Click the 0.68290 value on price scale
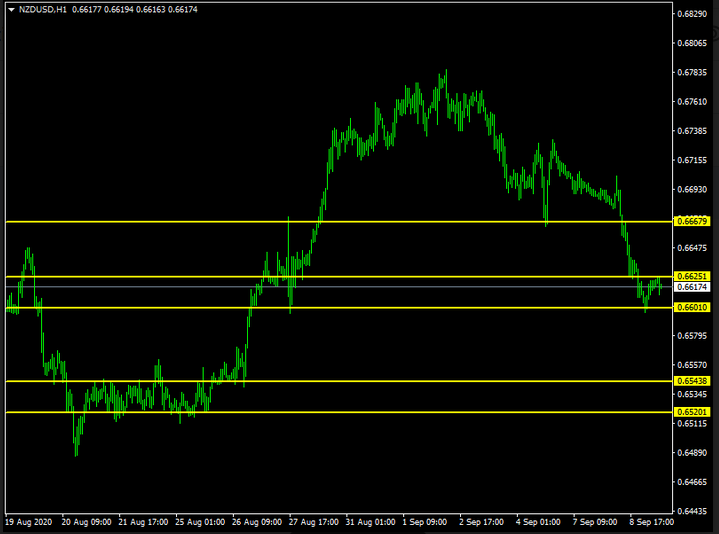The image size is (719, 534). click(693, 14)
